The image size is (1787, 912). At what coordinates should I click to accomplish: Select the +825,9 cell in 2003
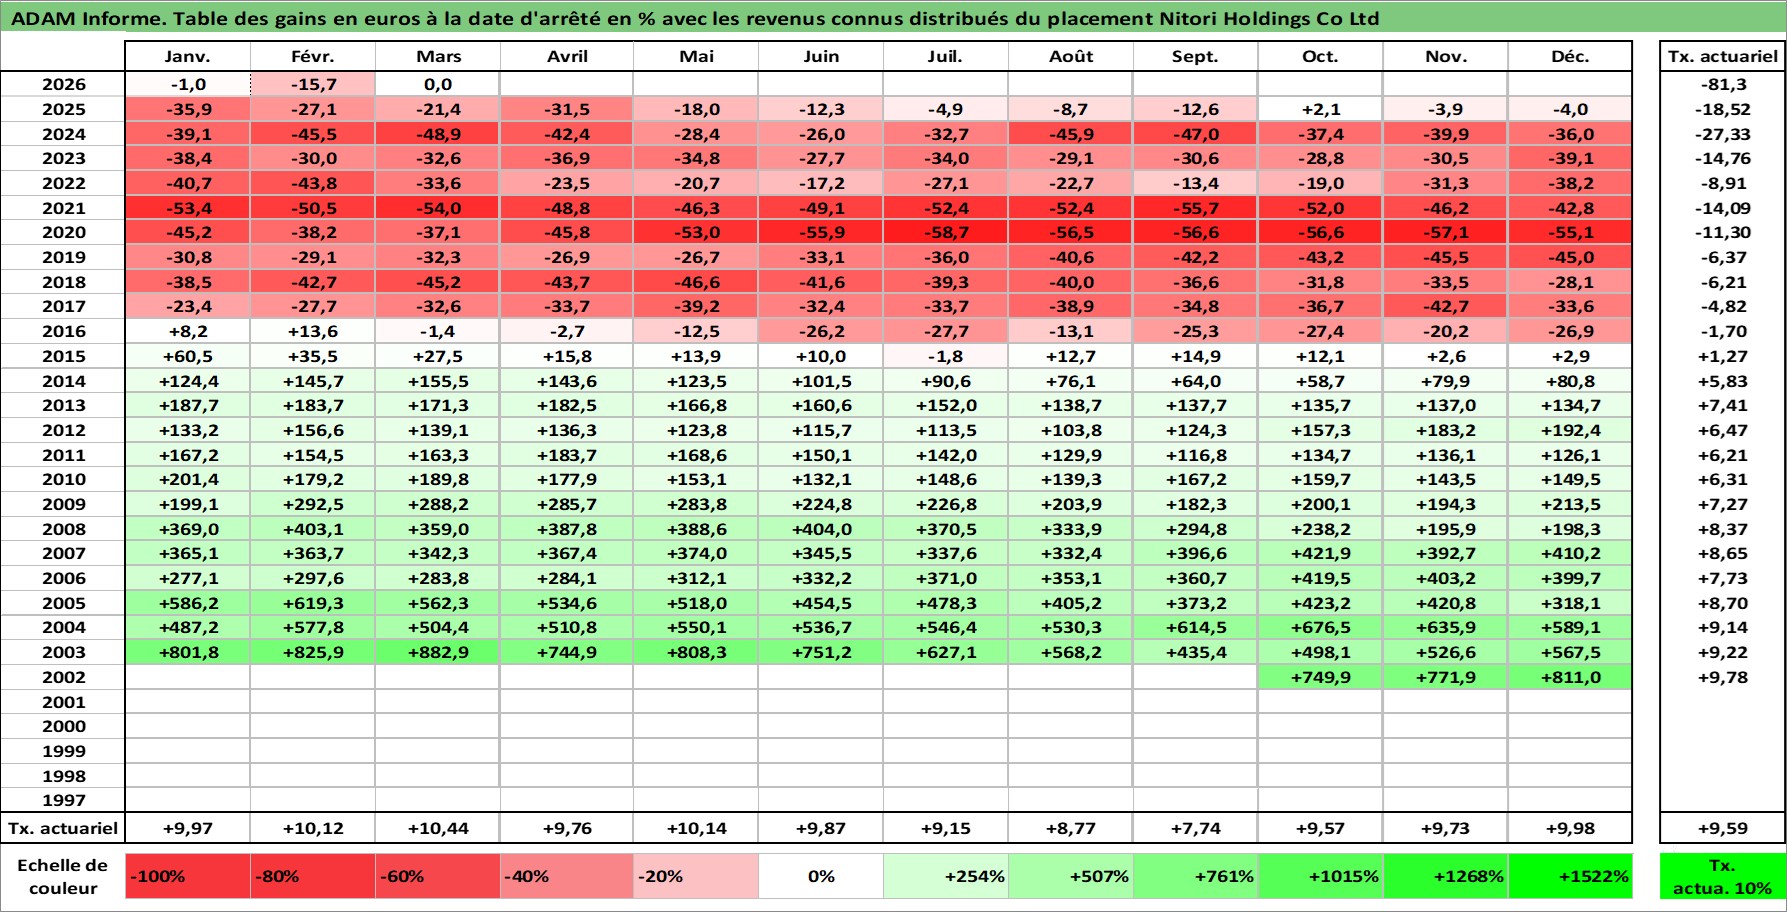click(313, 653)
